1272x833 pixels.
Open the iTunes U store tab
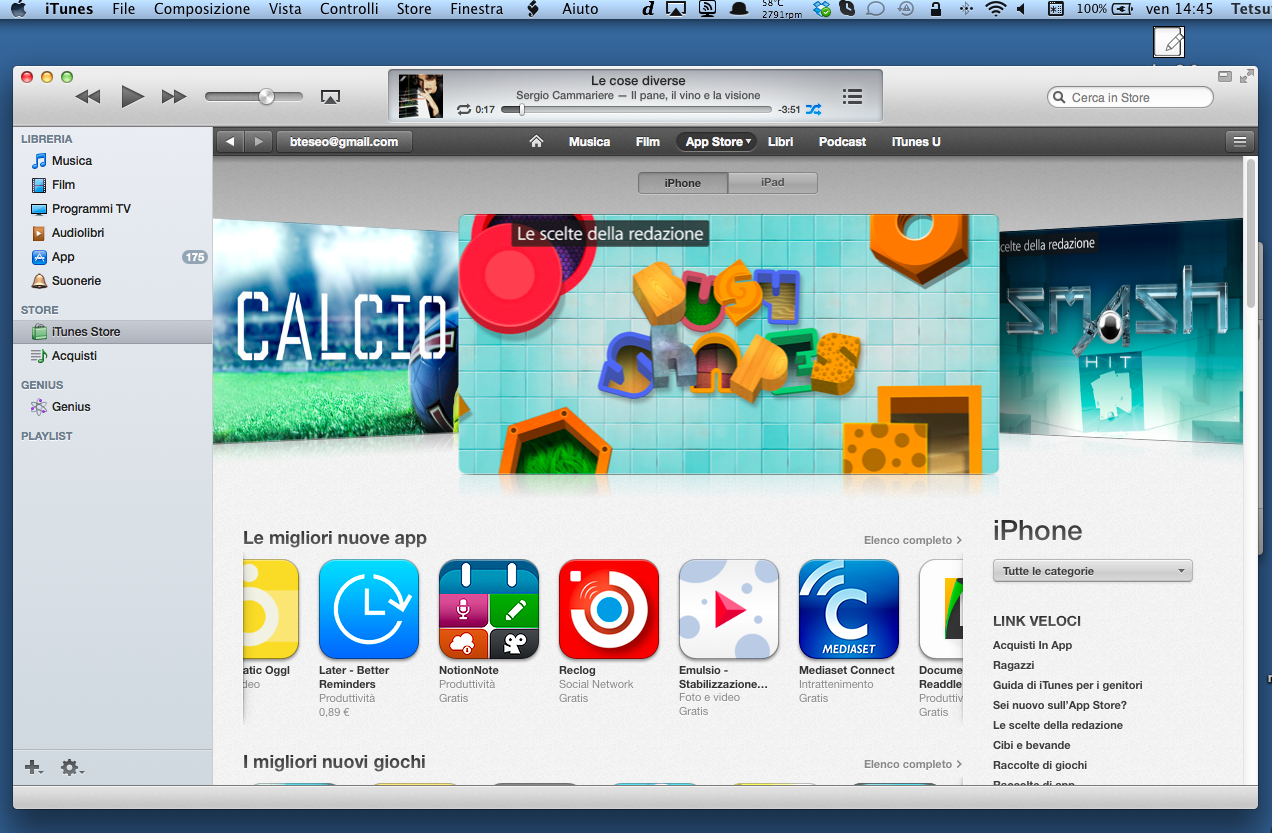coord(916,142)
